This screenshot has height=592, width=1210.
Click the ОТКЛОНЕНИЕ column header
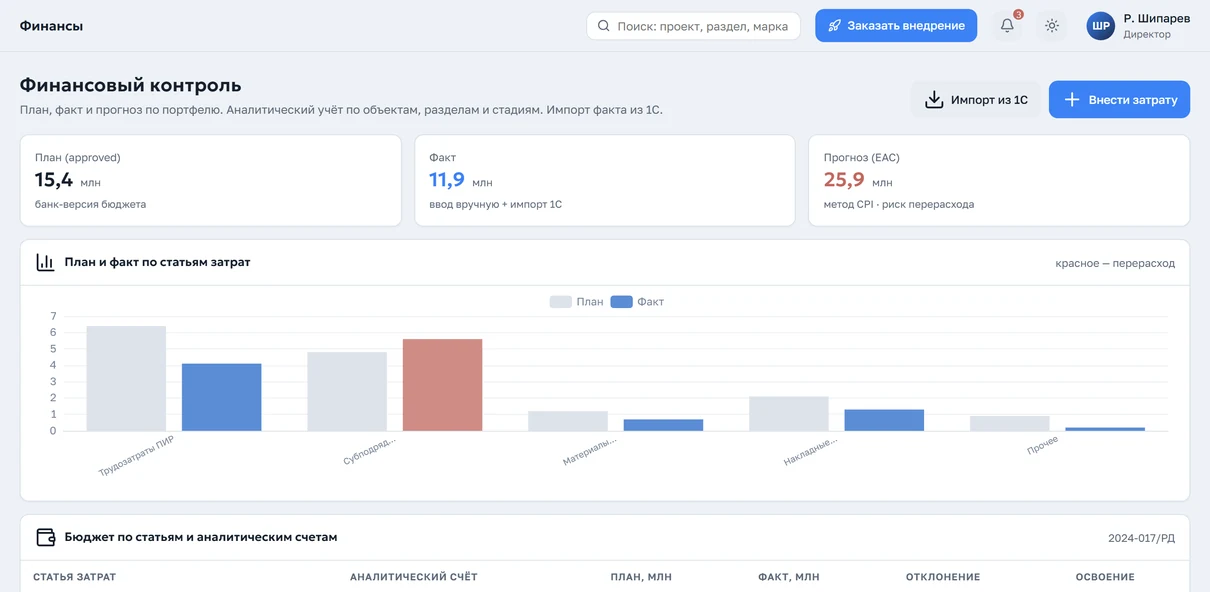click(x=943, y=577)
